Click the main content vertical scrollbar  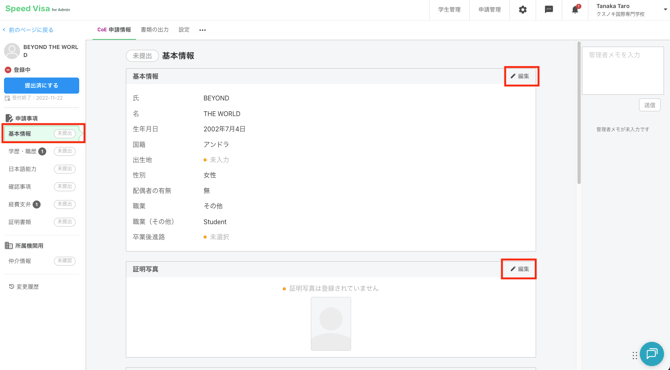579,113
